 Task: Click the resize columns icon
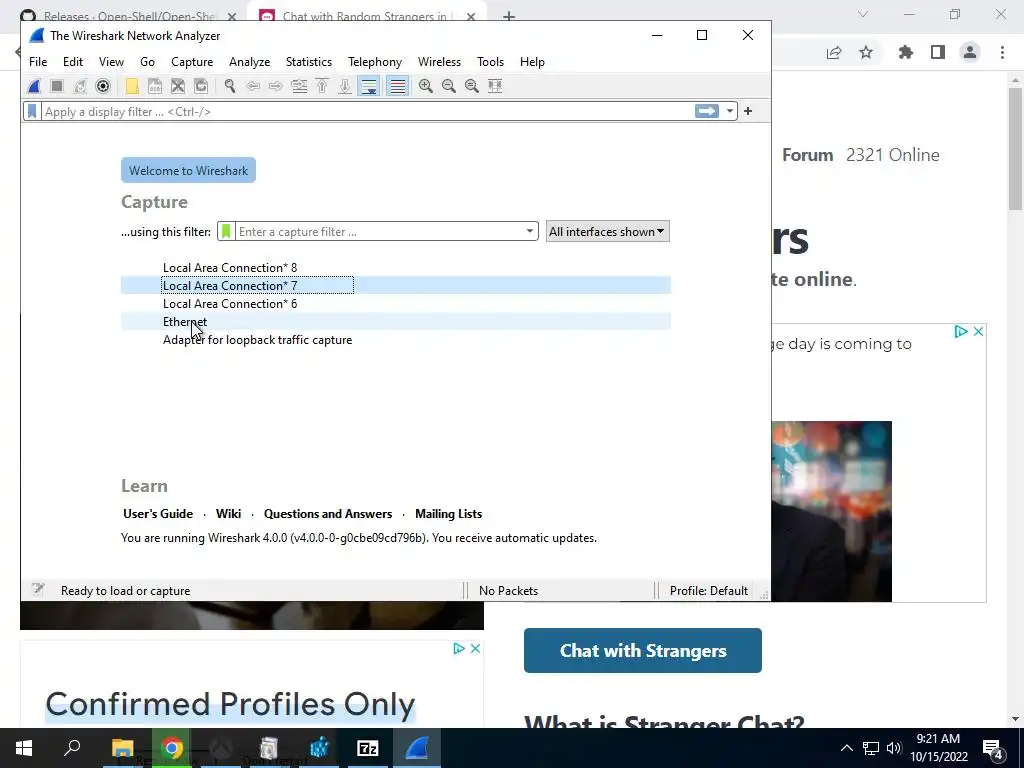(495, 86)
